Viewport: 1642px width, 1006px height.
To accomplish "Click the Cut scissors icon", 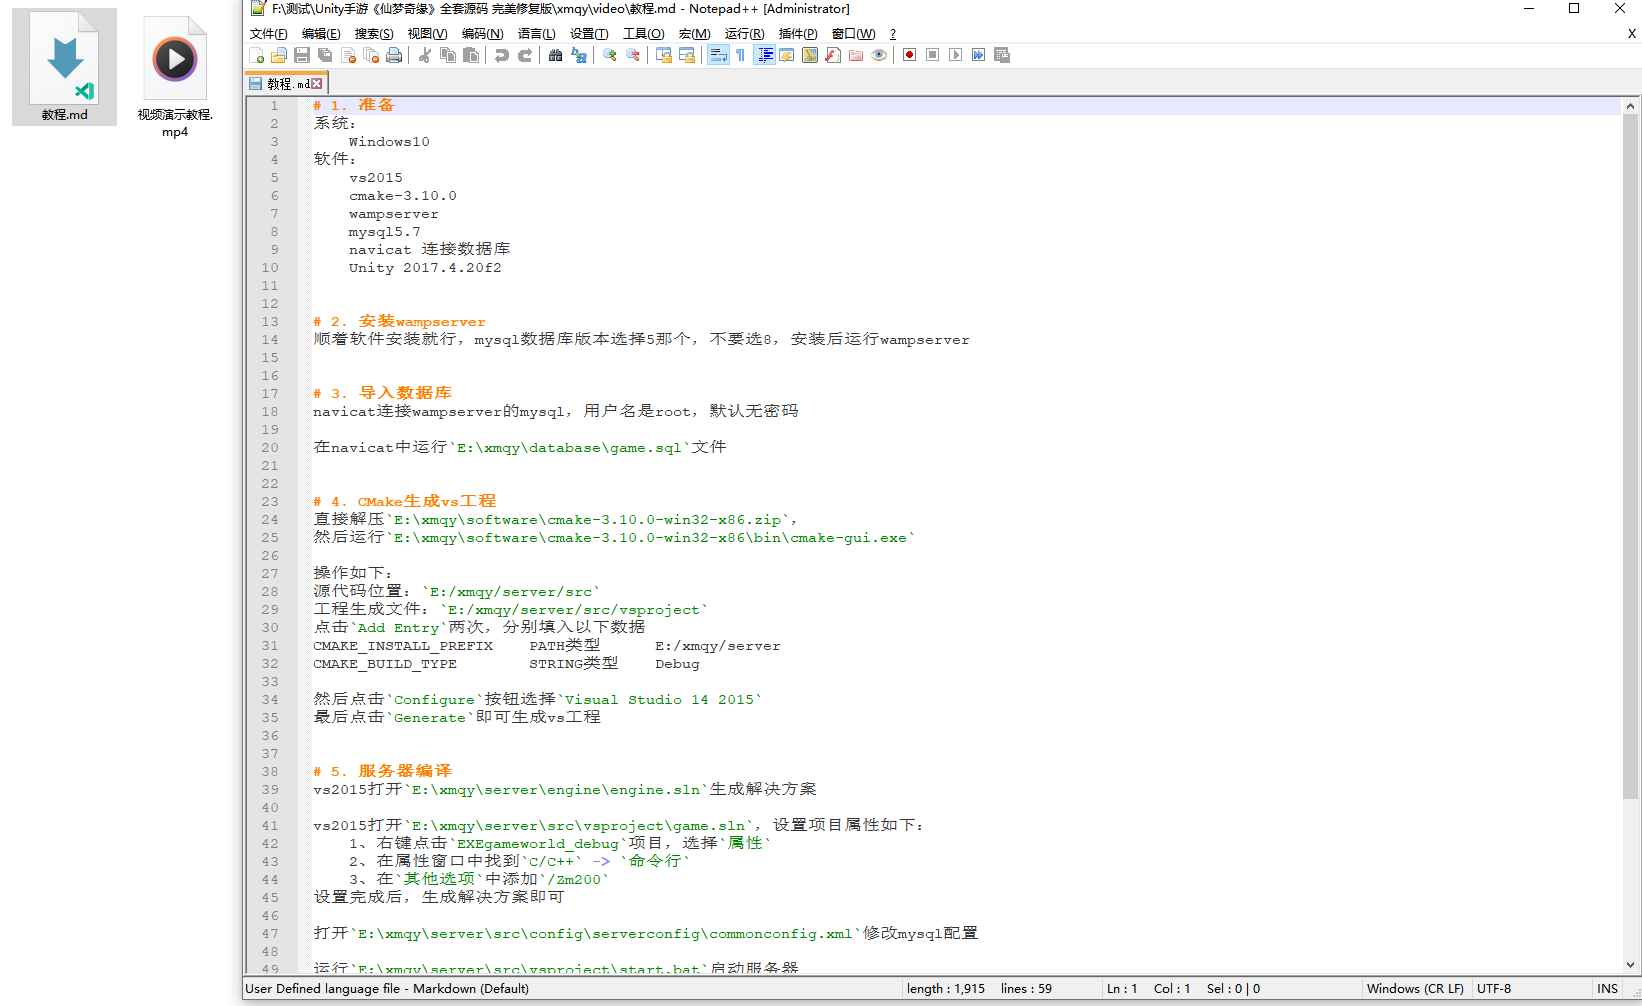I will [x=425, y=56].
